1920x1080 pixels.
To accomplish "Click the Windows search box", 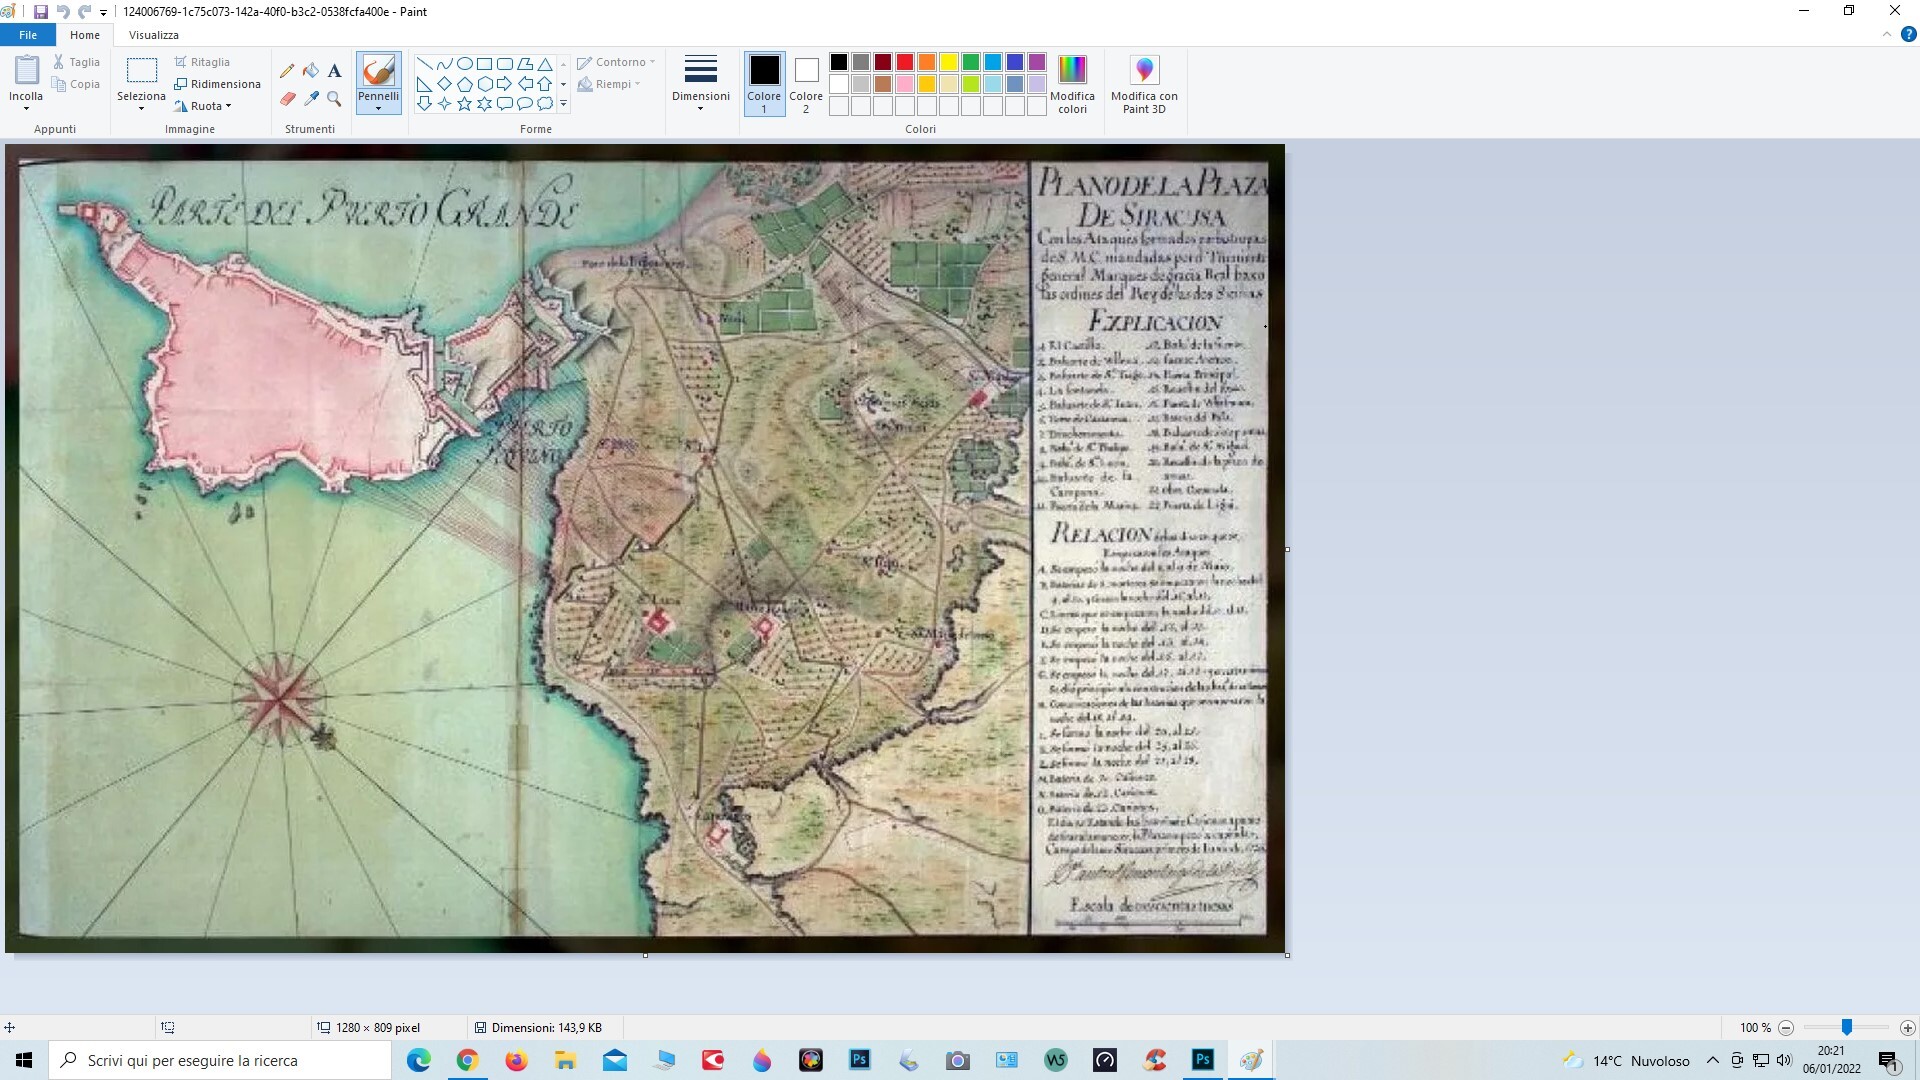I will coord(220,1060).
